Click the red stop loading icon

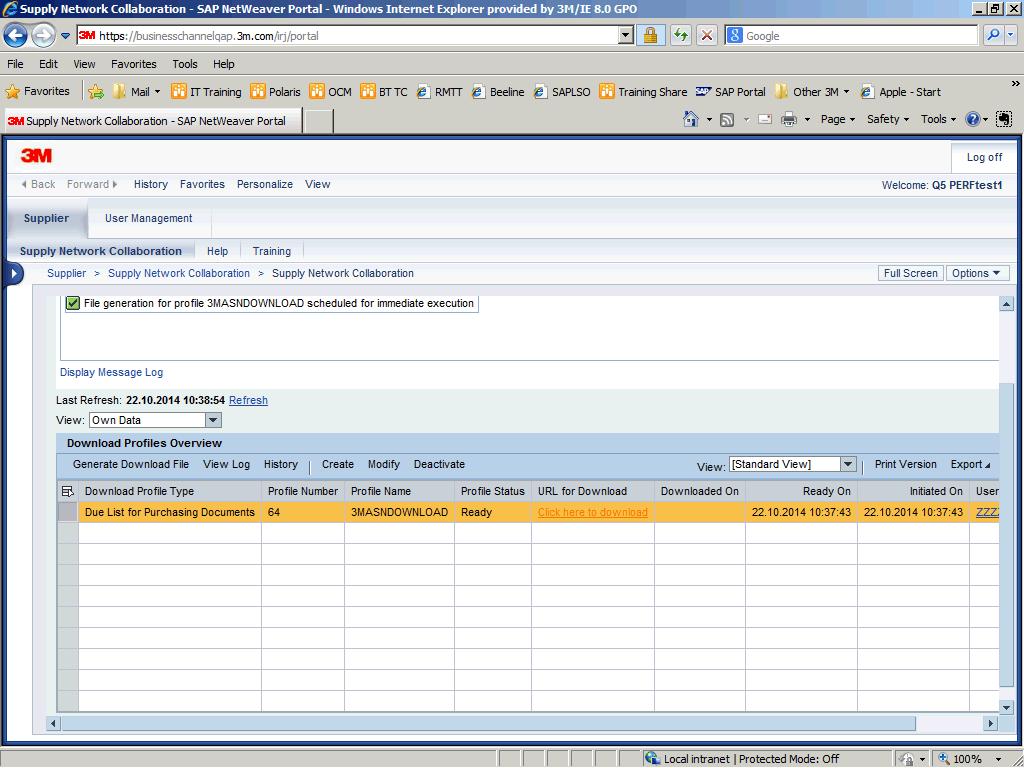coord(707,35)
